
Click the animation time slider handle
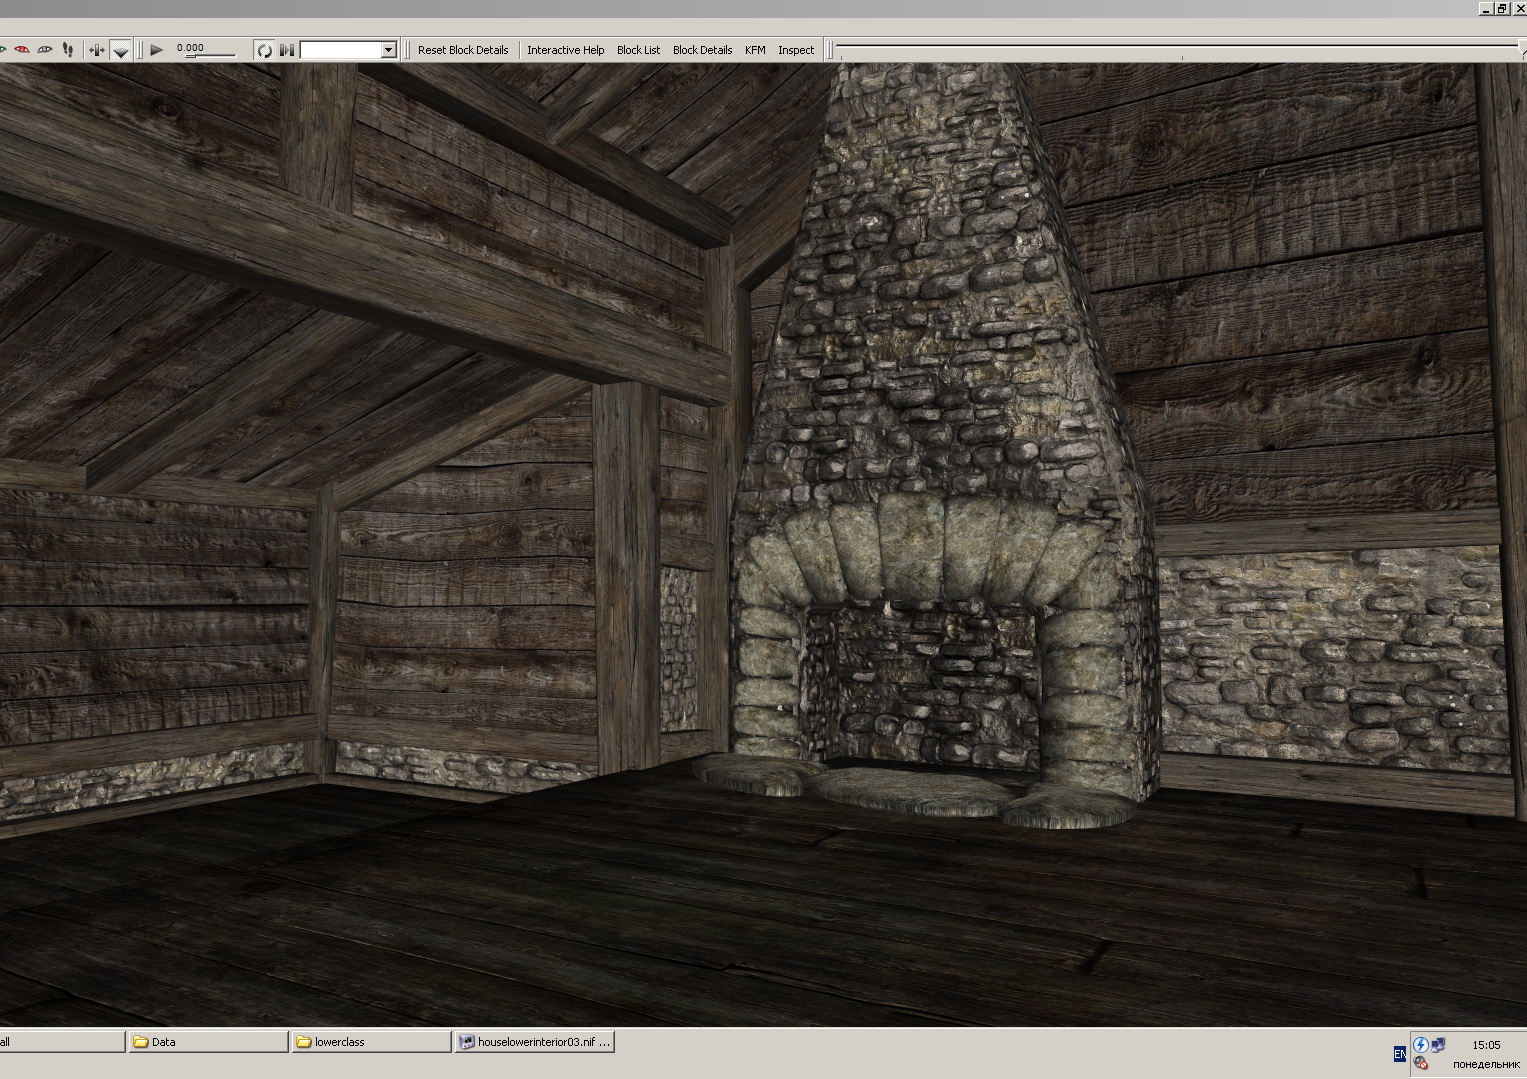coord(190,55)
